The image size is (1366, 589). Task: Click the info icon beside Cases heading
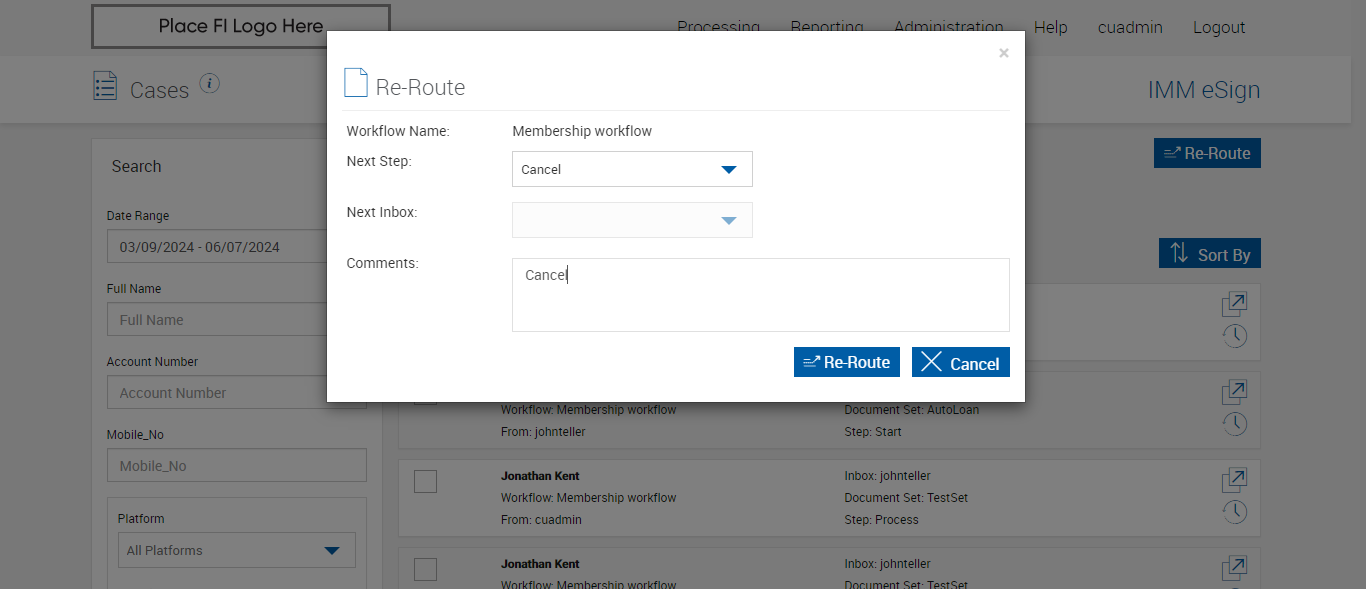pyautogui.click(x=209, y=84)
